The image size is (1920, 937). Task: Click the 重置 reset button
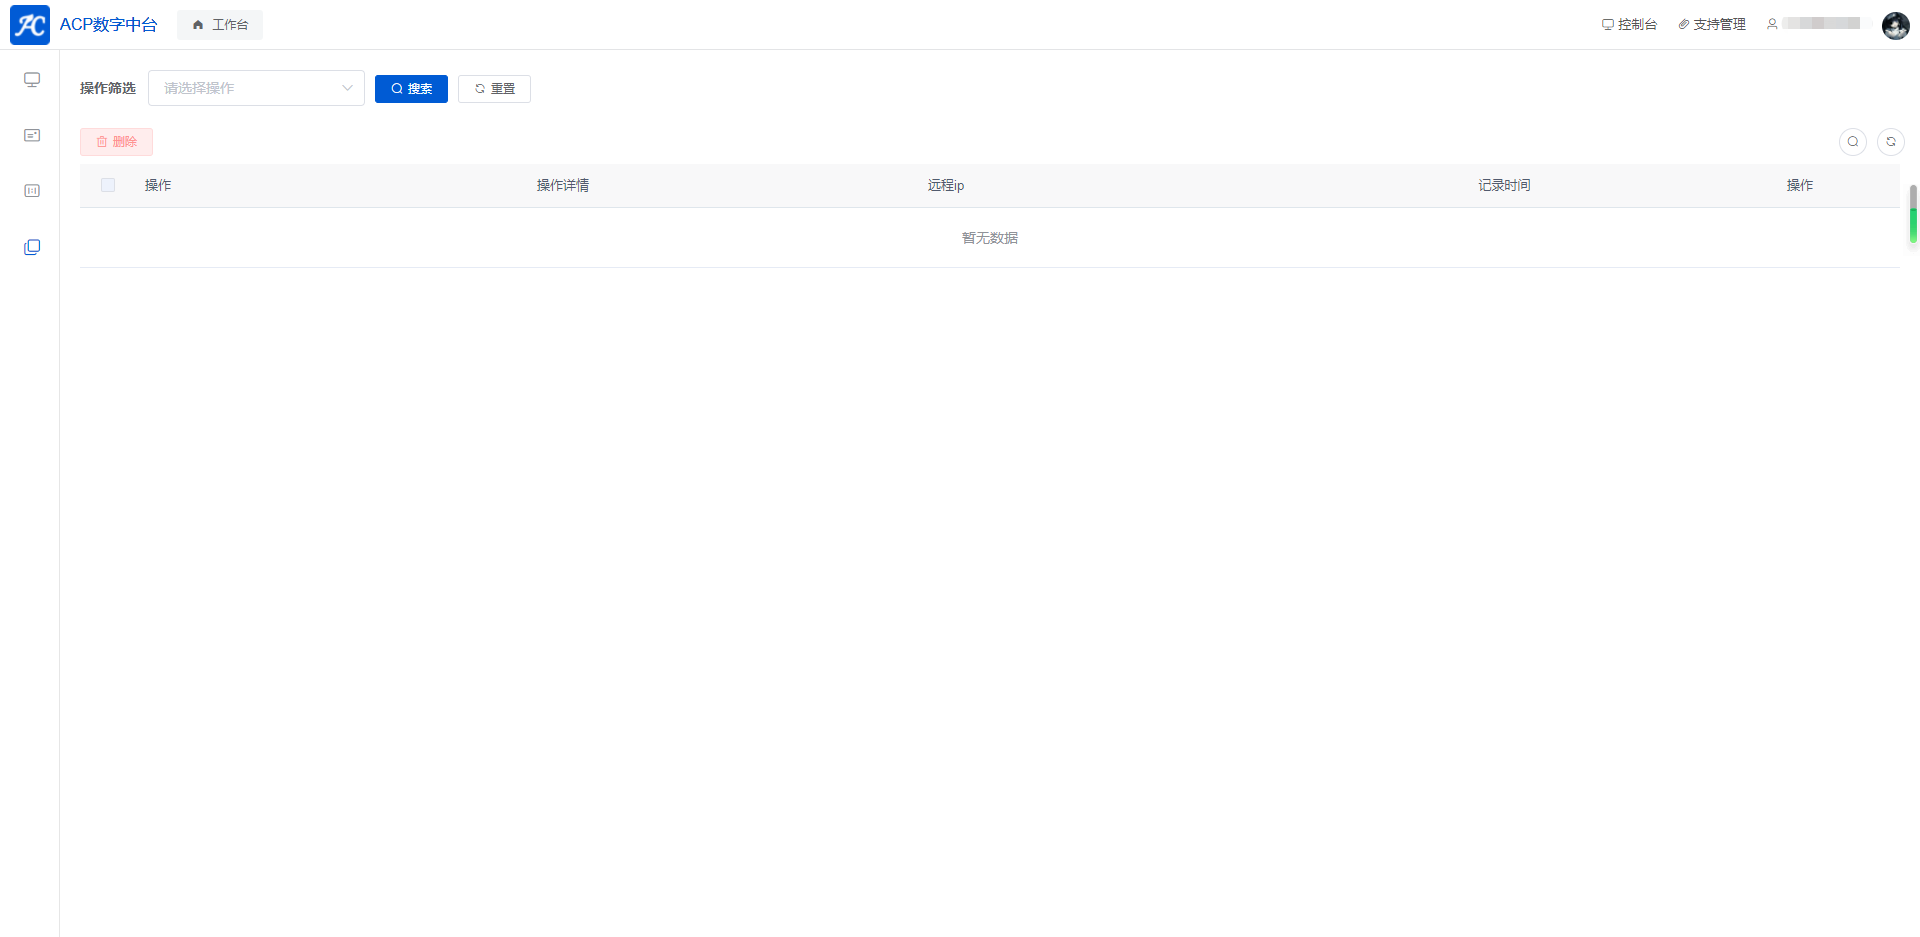pos(494,89)
